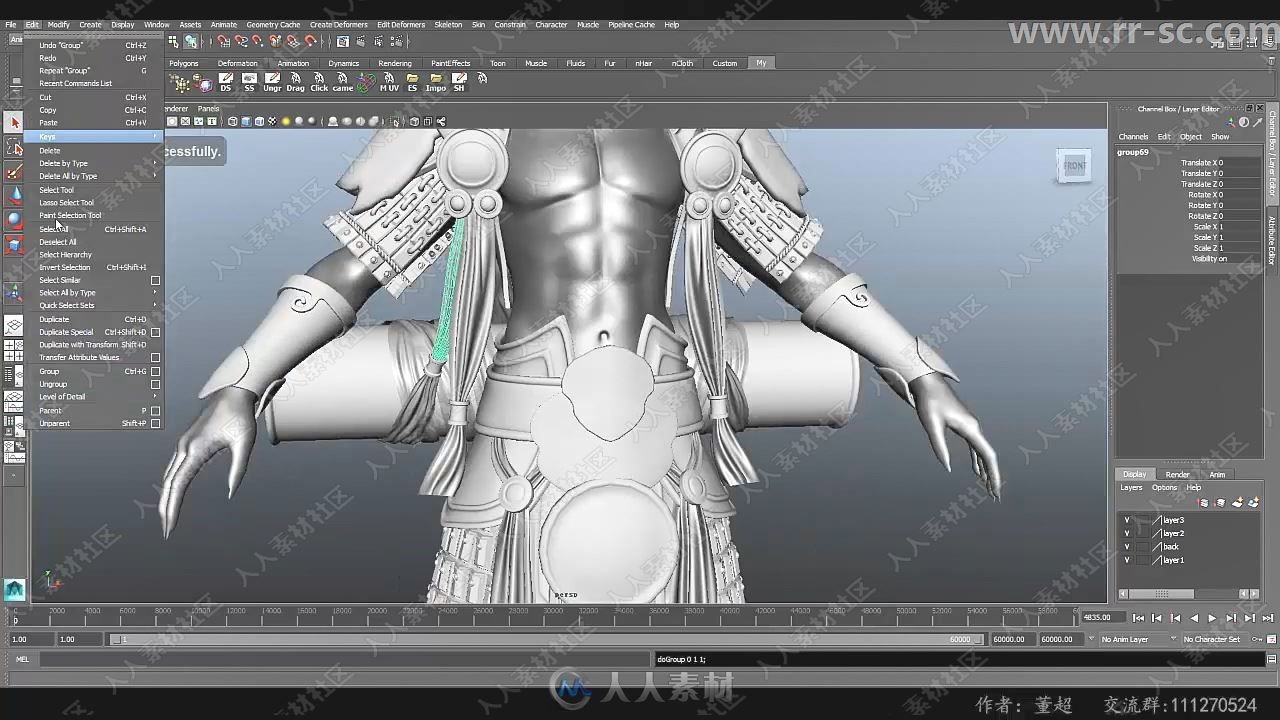Open Group option box
The image size is (1280, 720).
click(x=155, y=371)
